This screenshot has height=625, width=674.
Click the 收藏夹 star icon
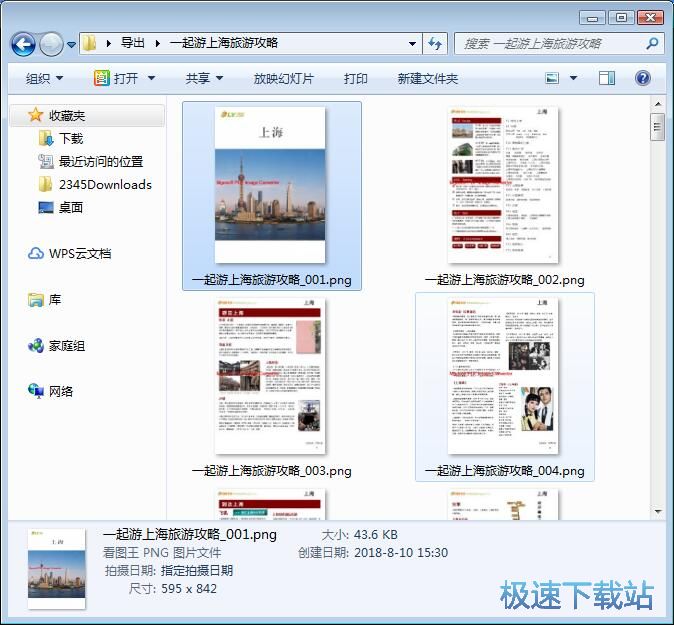35,115
